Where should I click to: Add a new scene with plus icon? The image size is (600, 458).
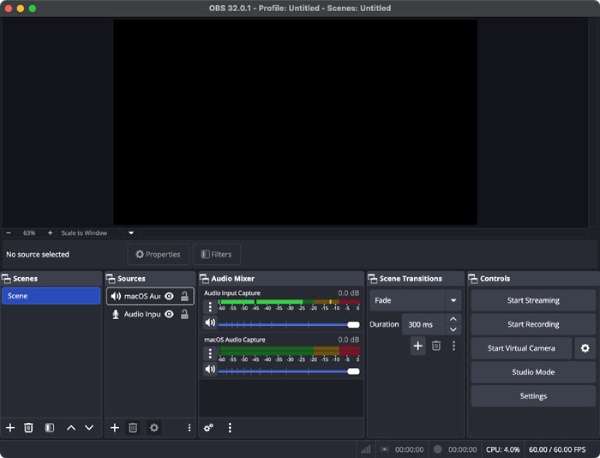10,428
